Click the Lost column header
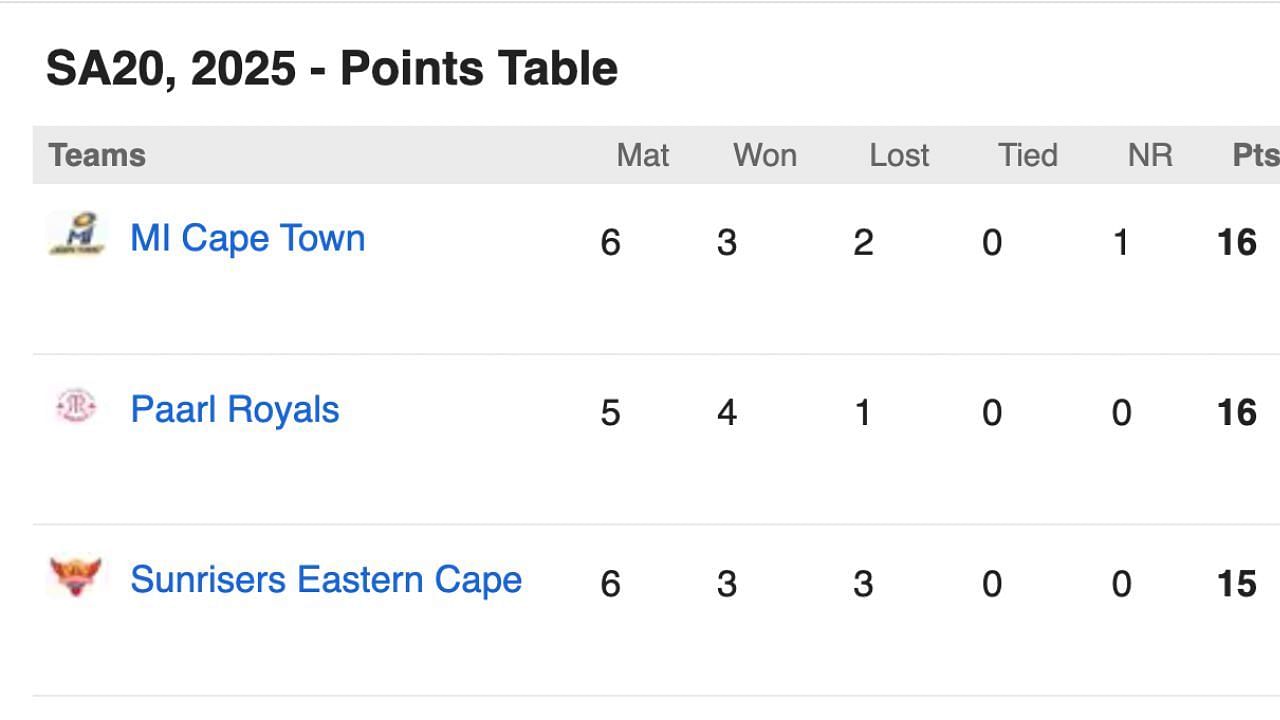The image size is (1280, 720). point(899,155)
